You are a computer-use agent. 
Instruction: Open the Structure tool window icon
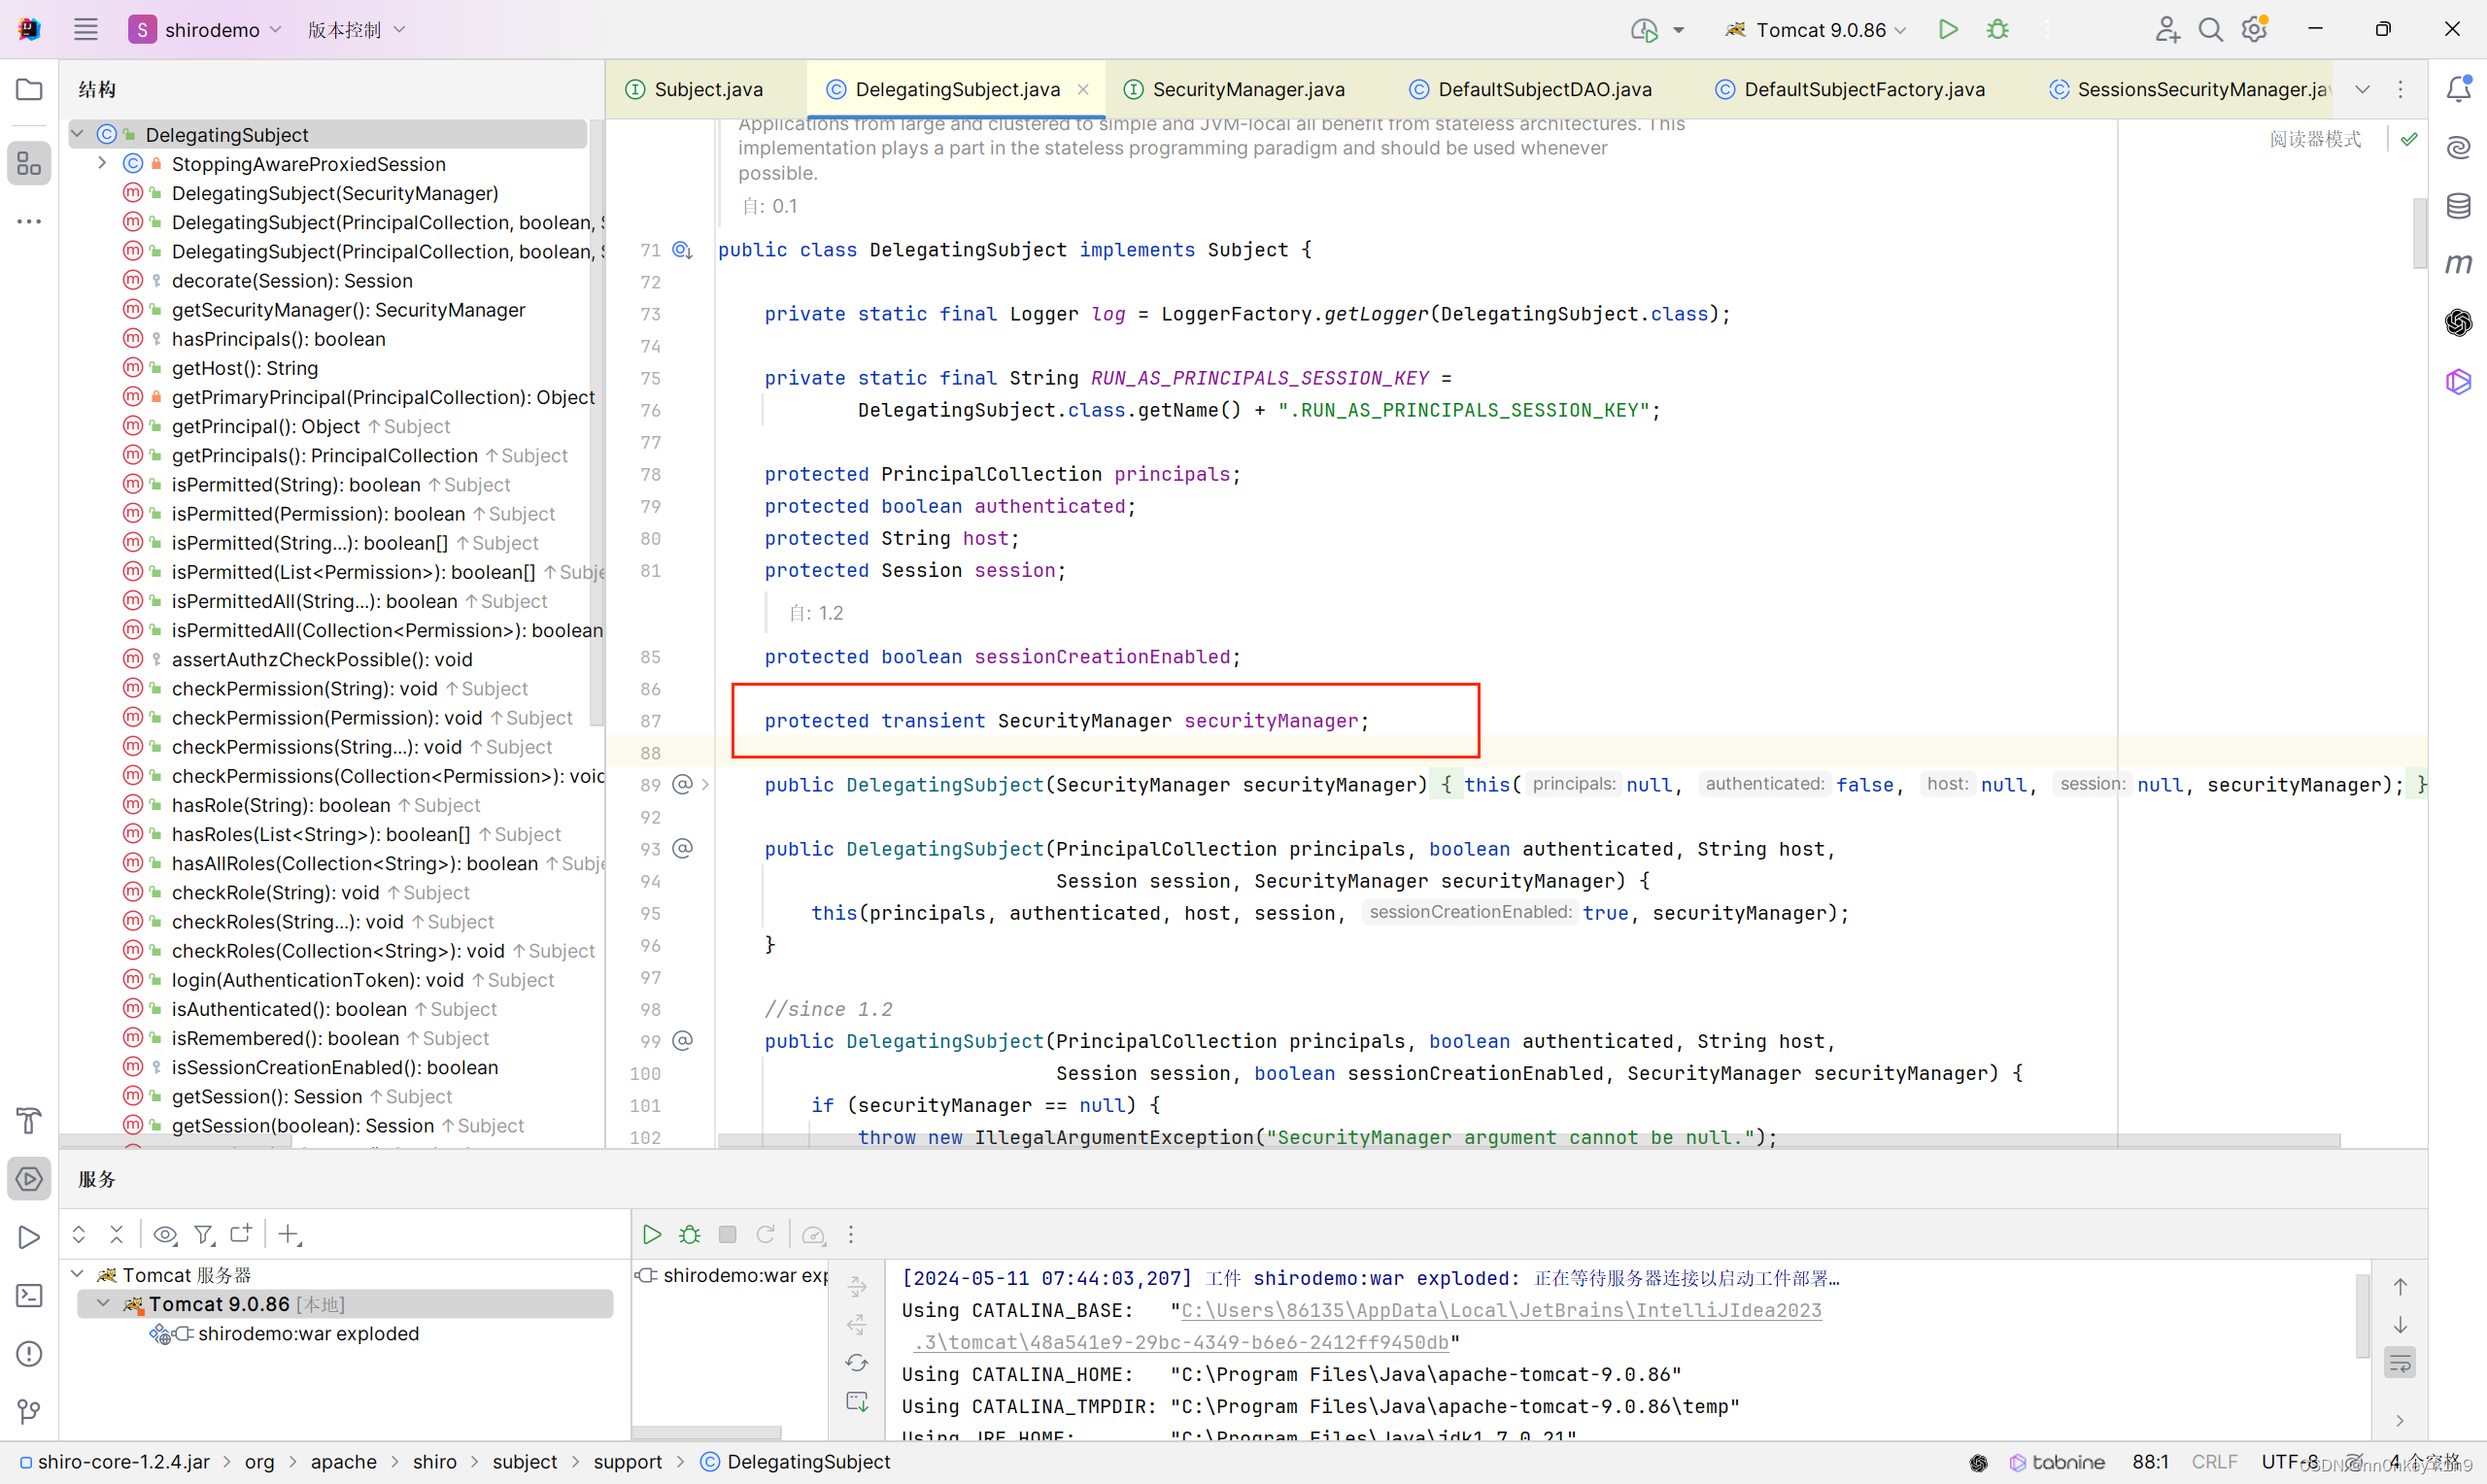point(29,163)
